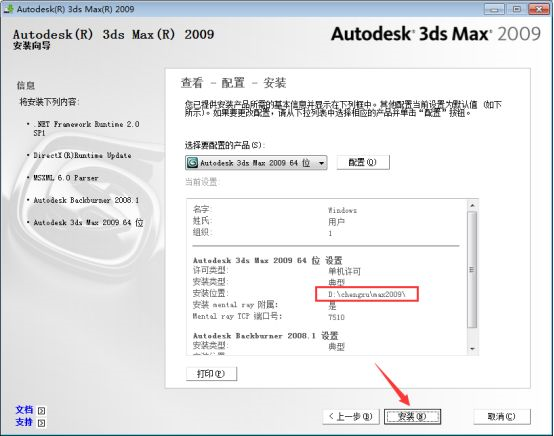554x436 pixels.
Task: Click the arrow icon next to 支持
Action: 41,423
